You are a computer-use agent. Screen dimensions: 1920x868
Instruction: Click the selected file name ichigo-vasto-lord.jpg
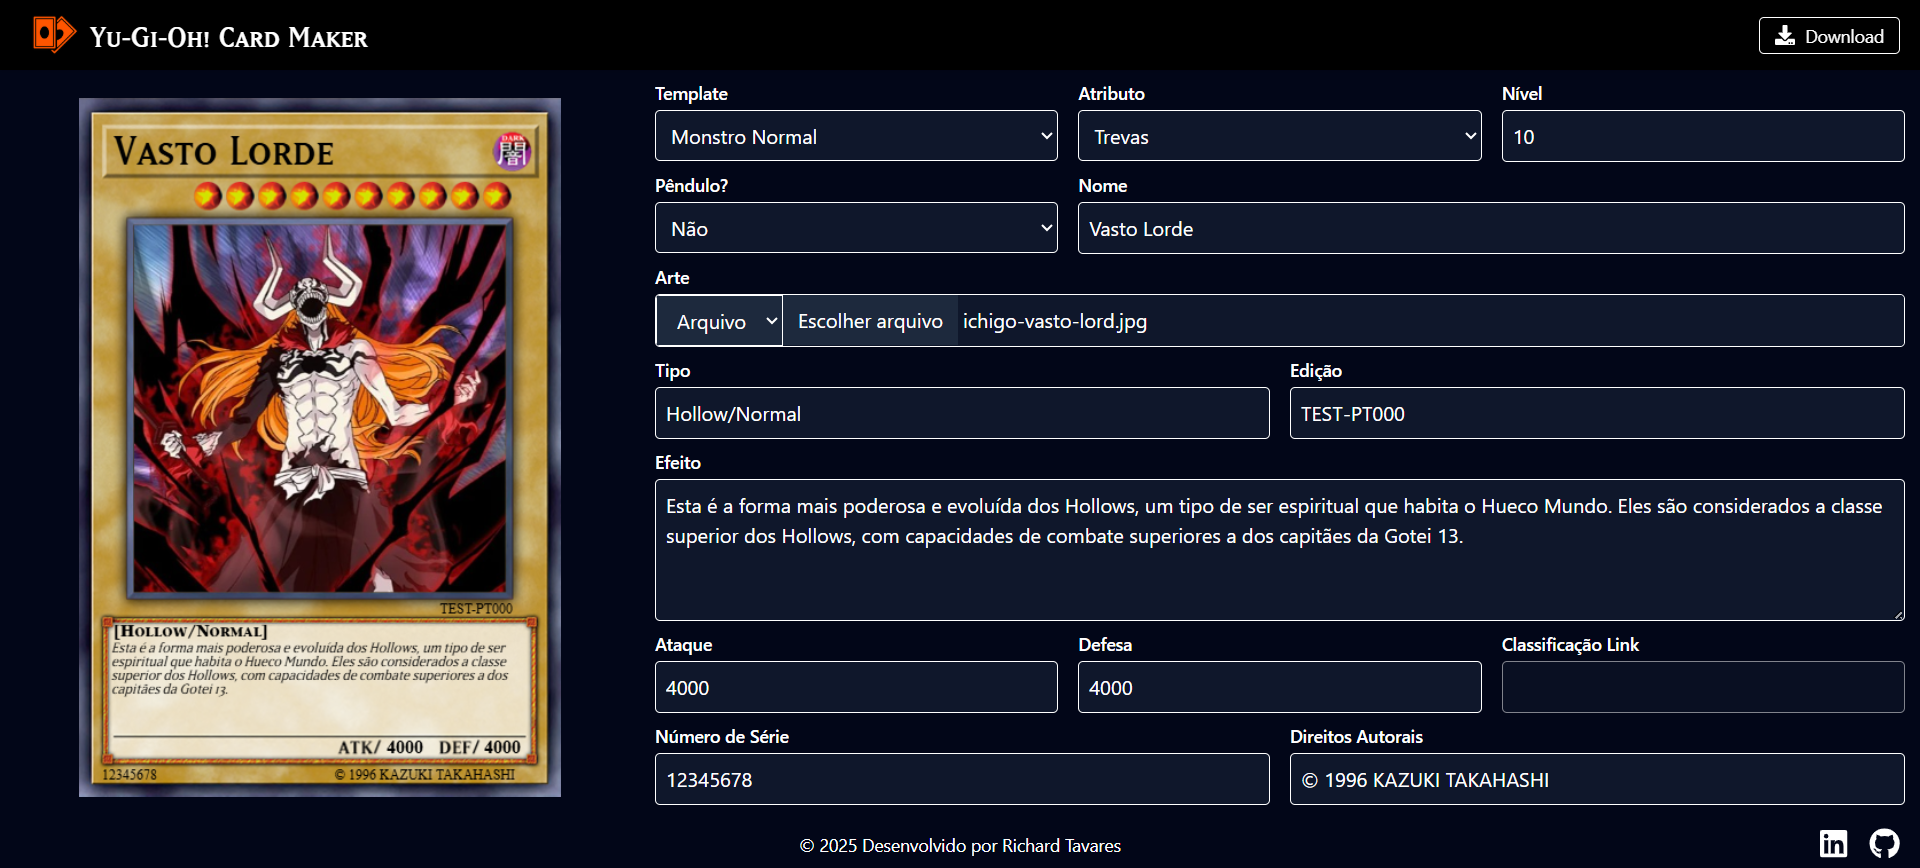[1054, 321]
